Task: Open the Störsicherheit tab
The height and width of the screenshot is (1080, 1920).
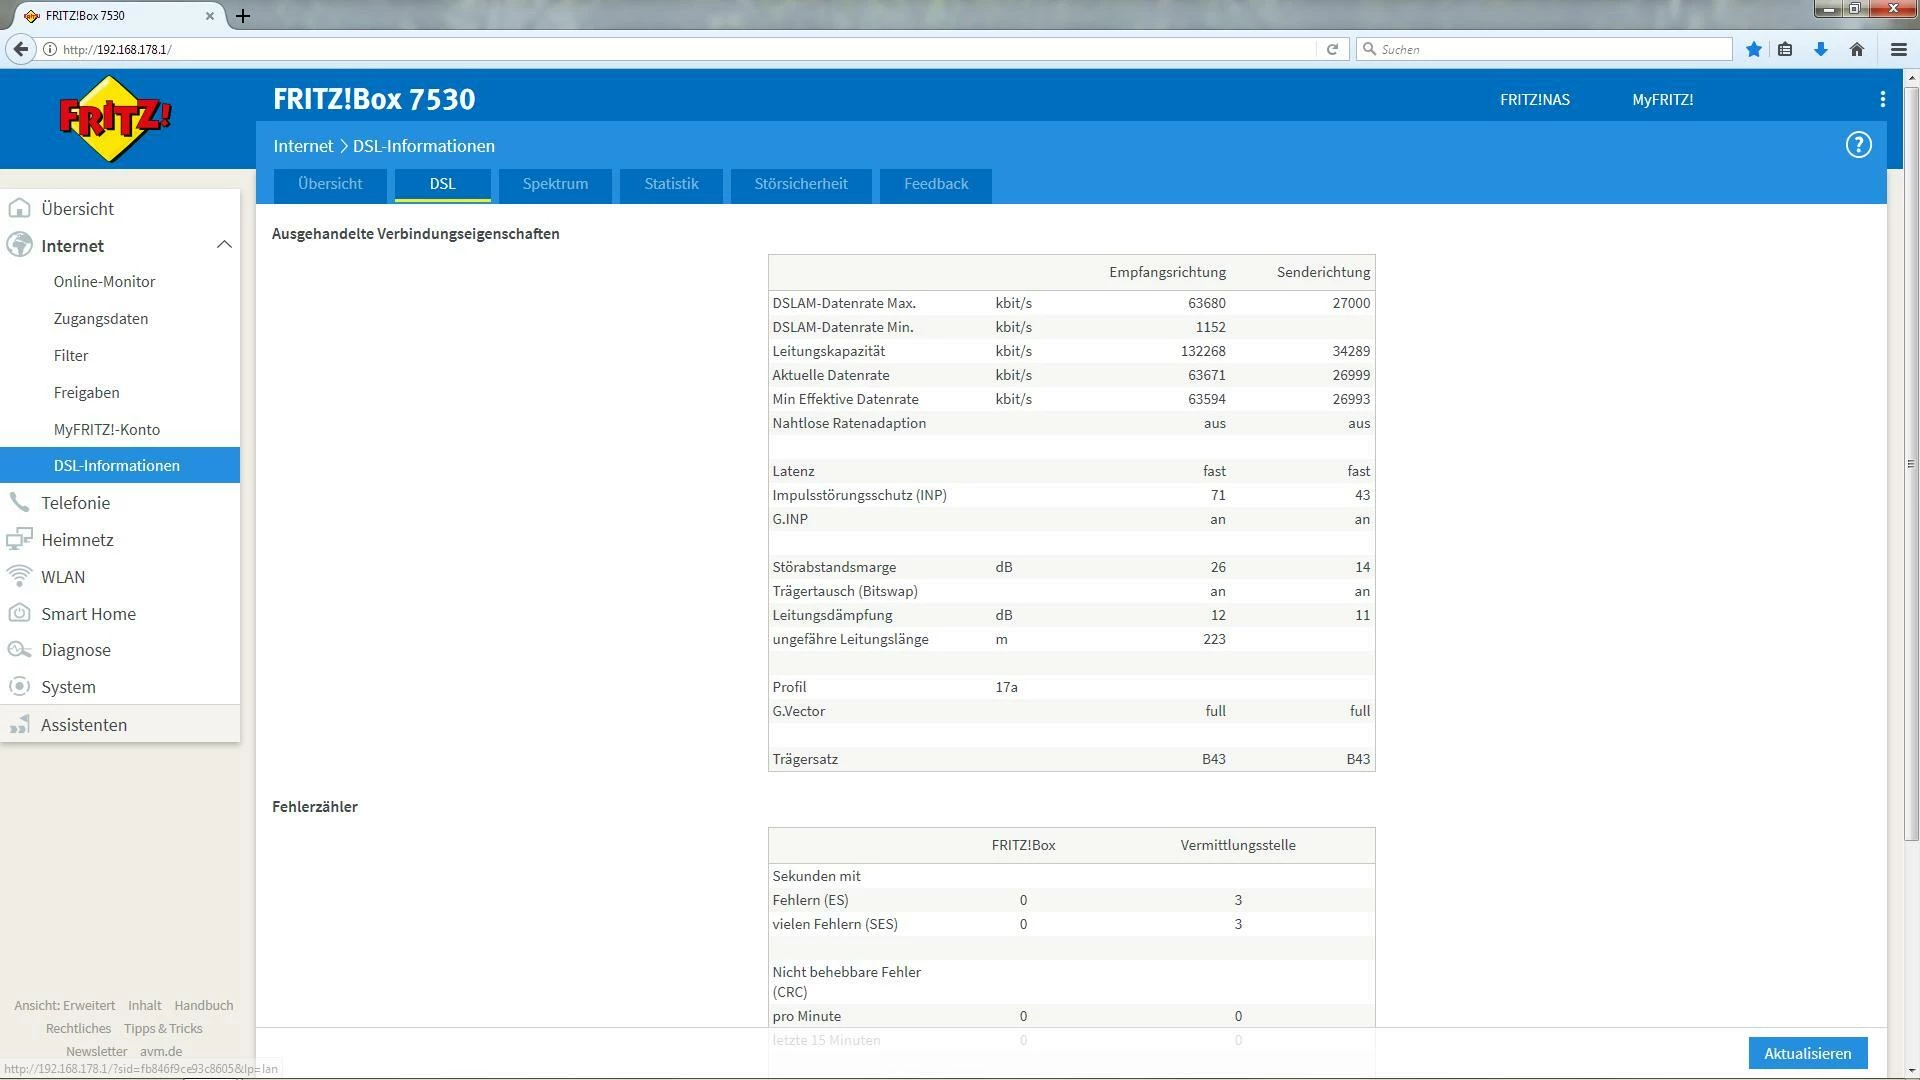Action: (800, 184)
